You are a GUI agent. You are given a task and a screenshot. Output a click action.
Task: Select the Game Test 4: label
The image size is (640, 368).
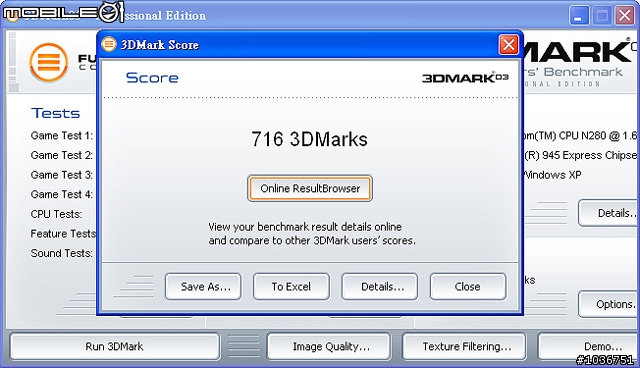click(x=62, y=194)
